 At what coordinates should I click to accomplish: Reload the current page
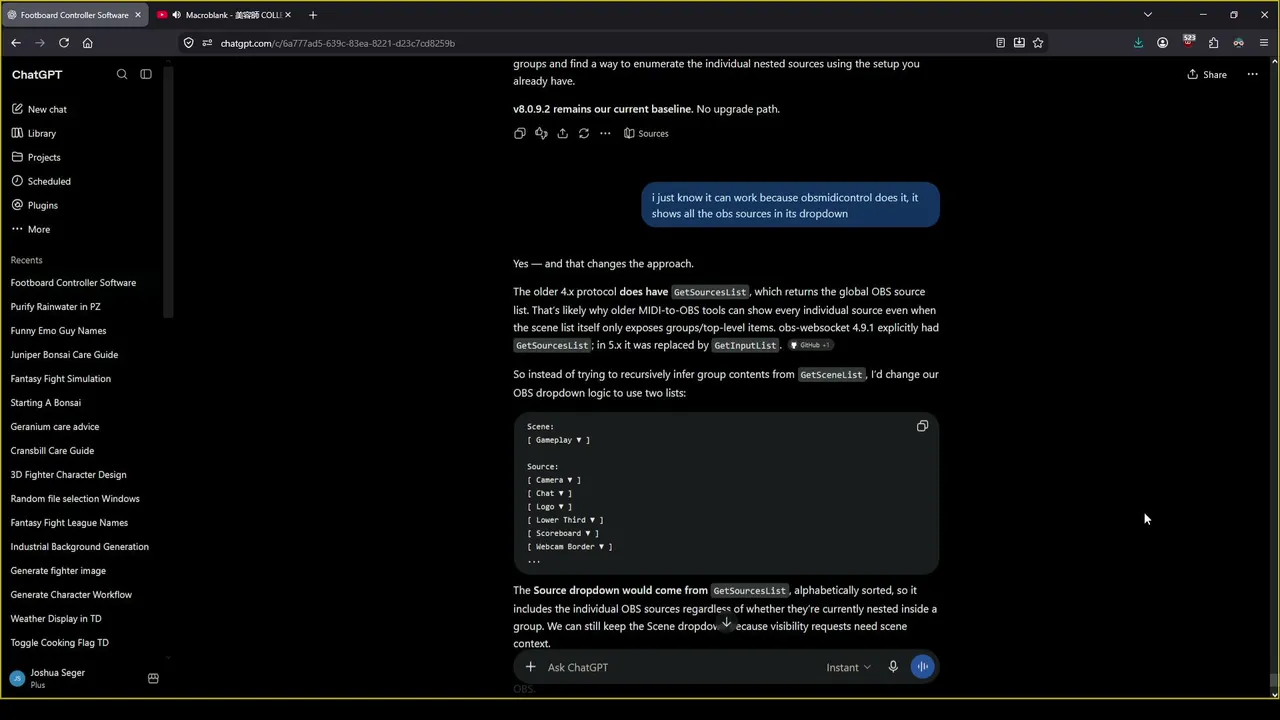pyautogui.click(x=64, y=43)
